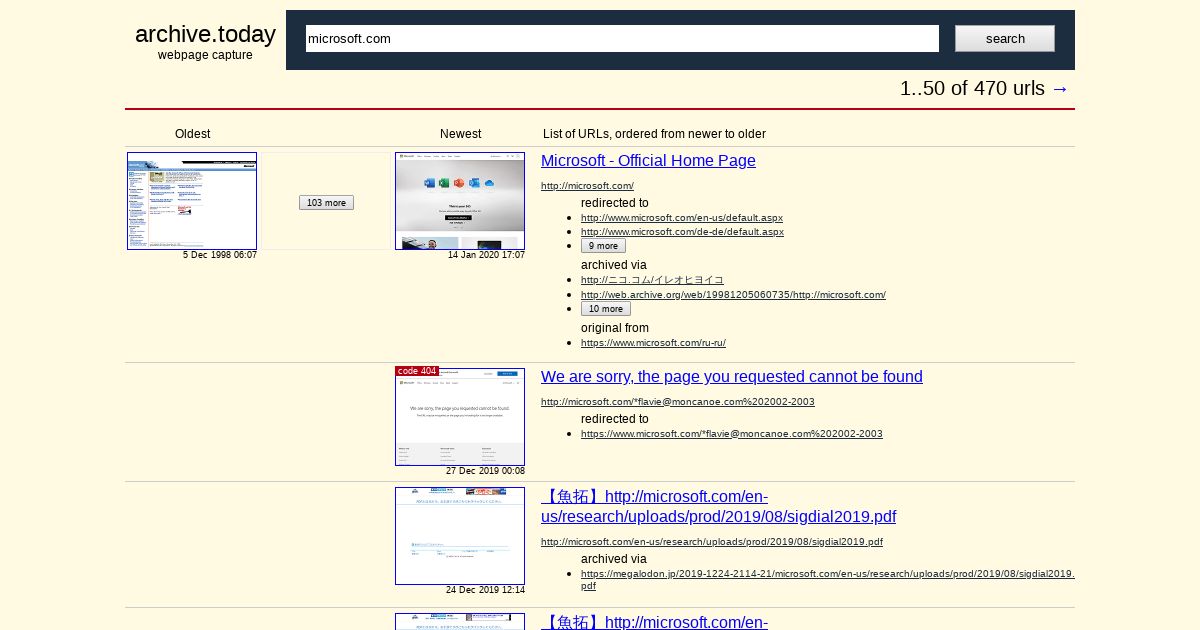Go to next results page arrow

pos(1060,88)
